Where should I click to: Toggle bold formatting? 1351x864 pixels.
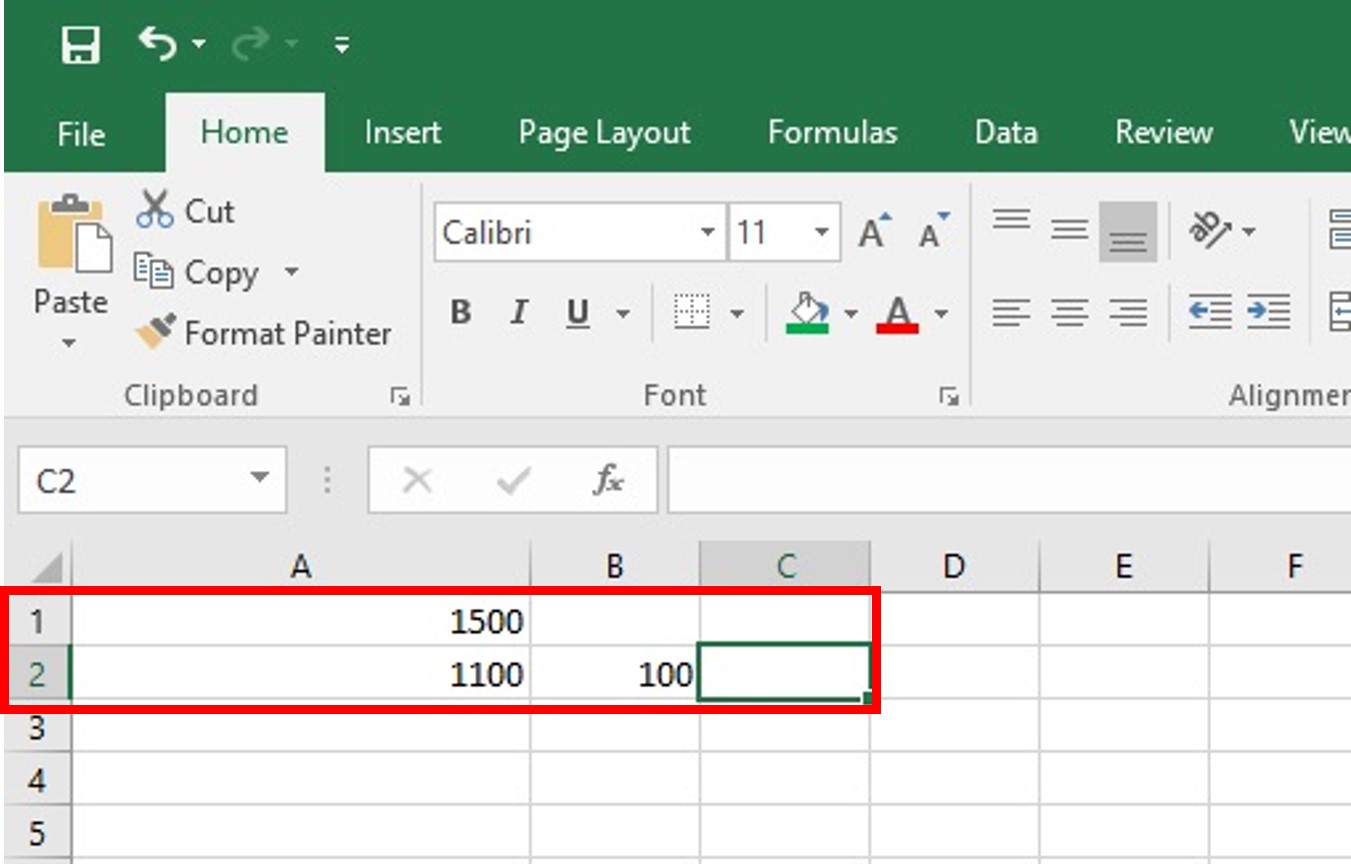pyautogui.click(x=460, y=312)
